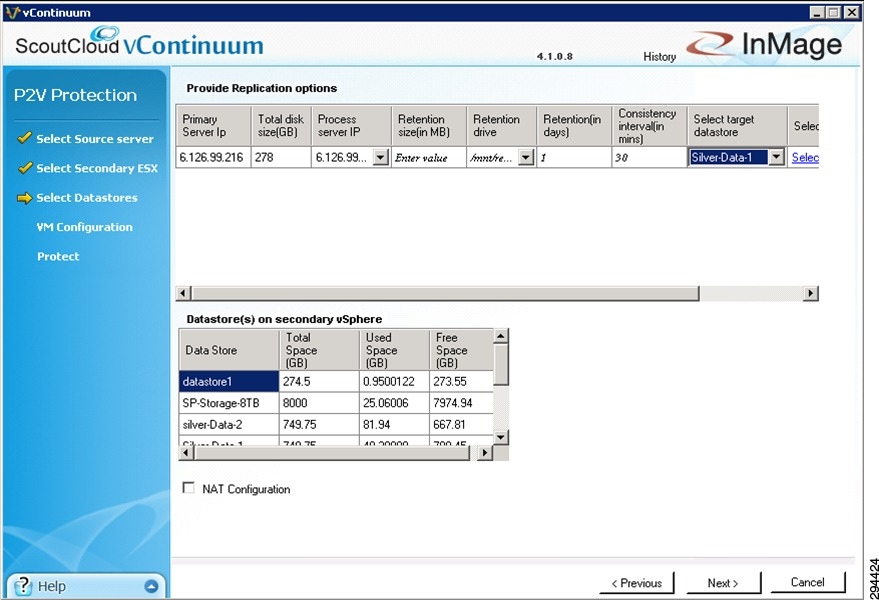Select the datastore1 row
The width and height of the screenshot is (879, 600).
pyautogui.click(x=336, y=381)
